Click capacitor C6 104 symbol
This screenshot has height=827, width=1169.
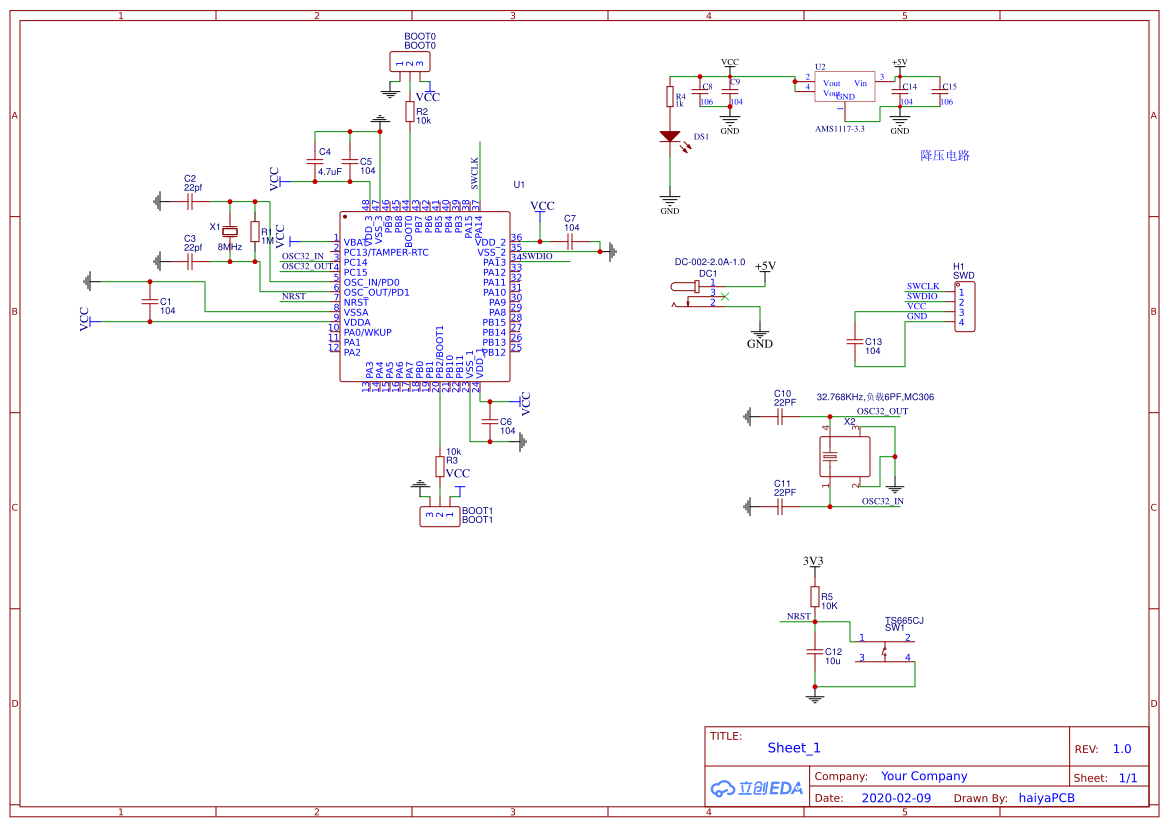pyautogui.click(x=490, y=421)
